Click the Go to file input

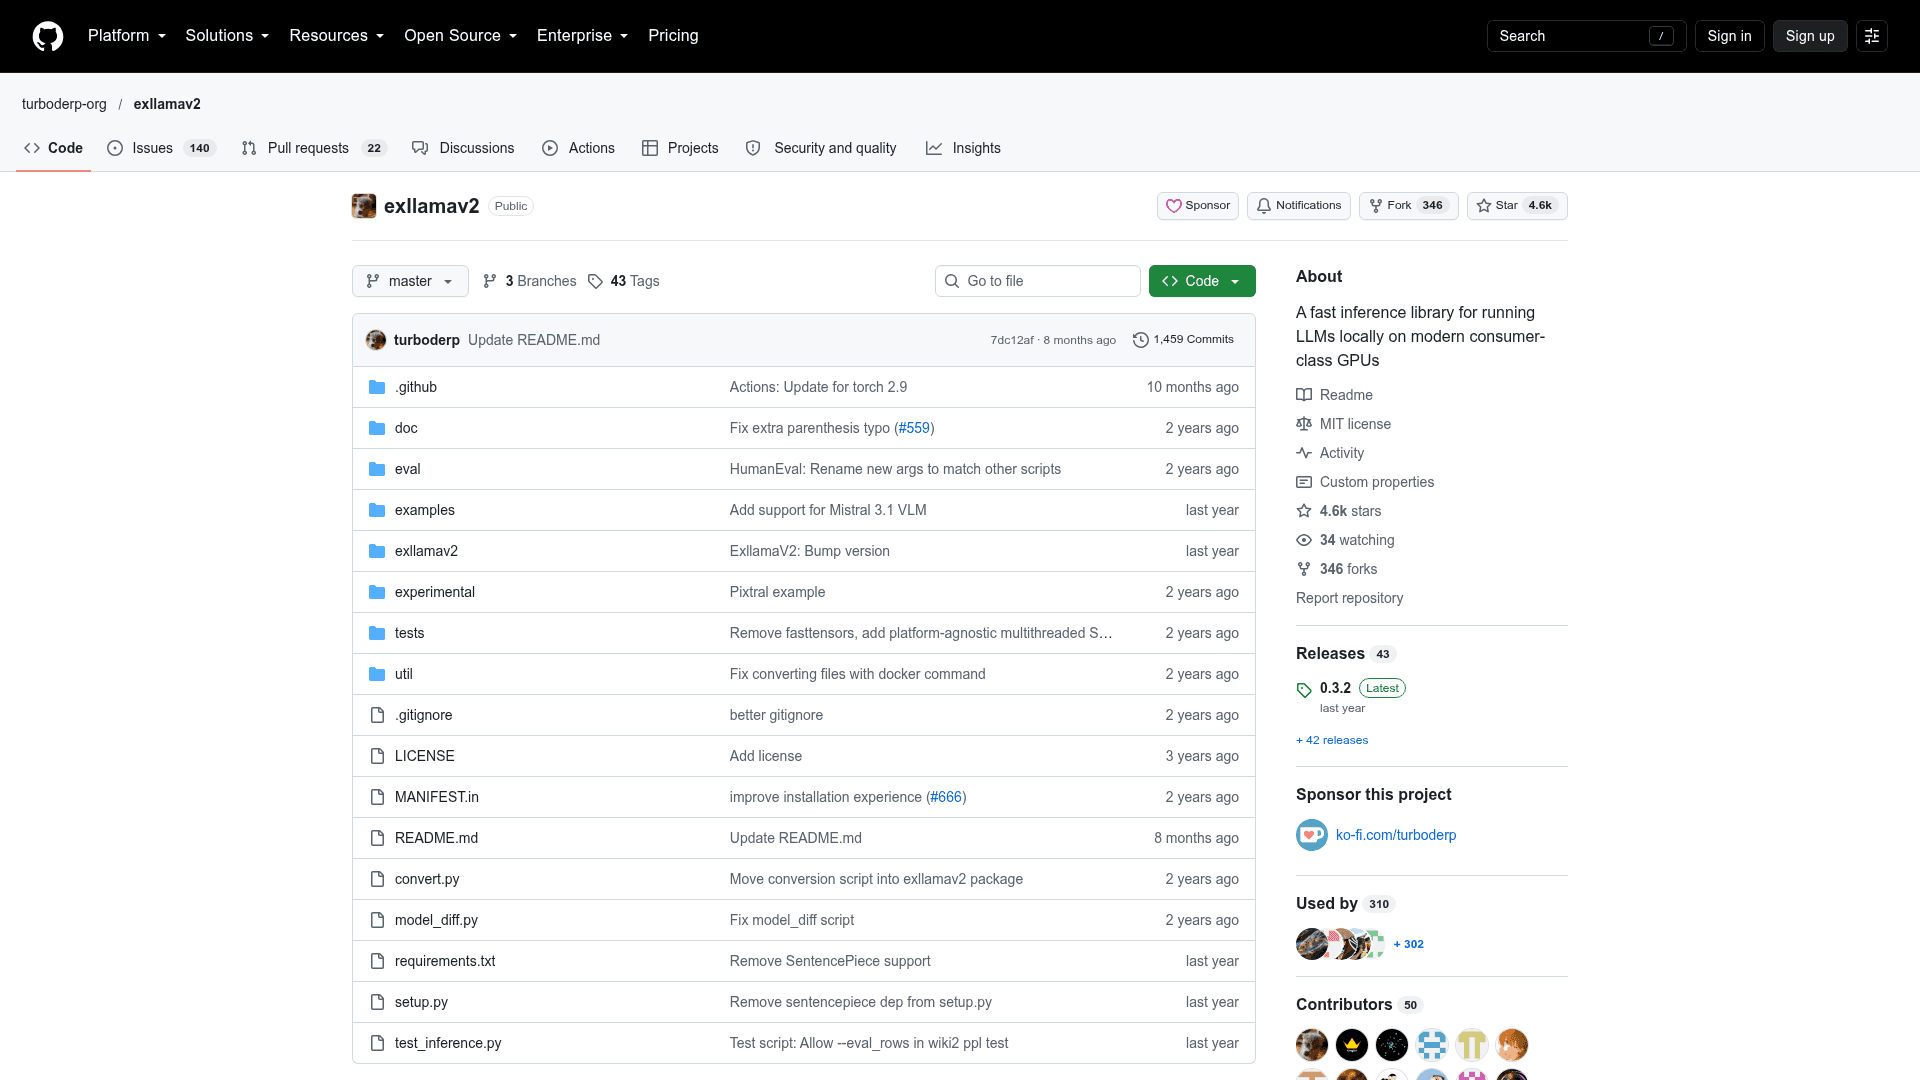pyautogui.click(x=1038, y=281)
